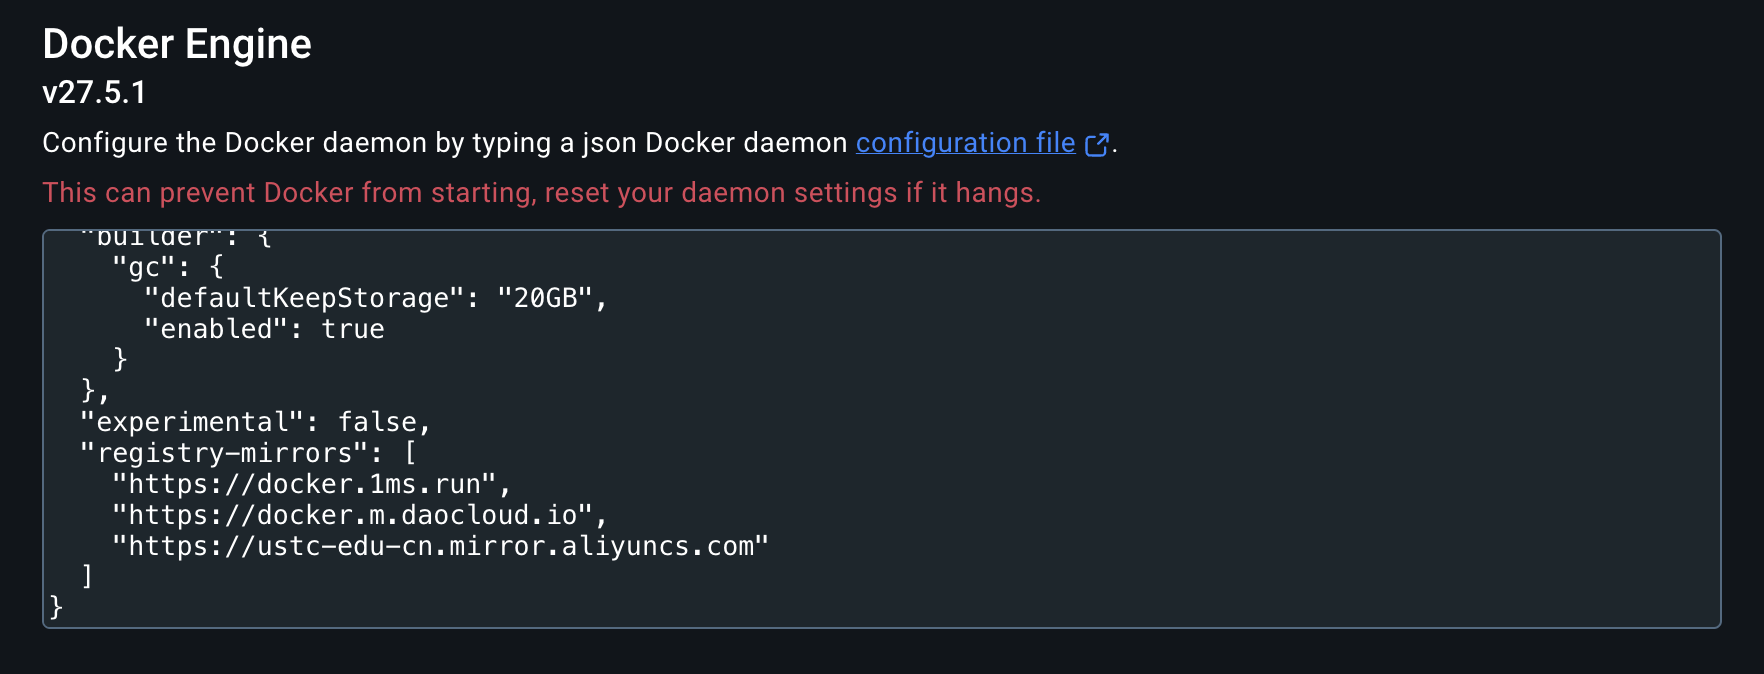Screen dimensions: 1764x674
Task: Click the docker.m.daocloud.io mirror line
Action: point(358,514)
